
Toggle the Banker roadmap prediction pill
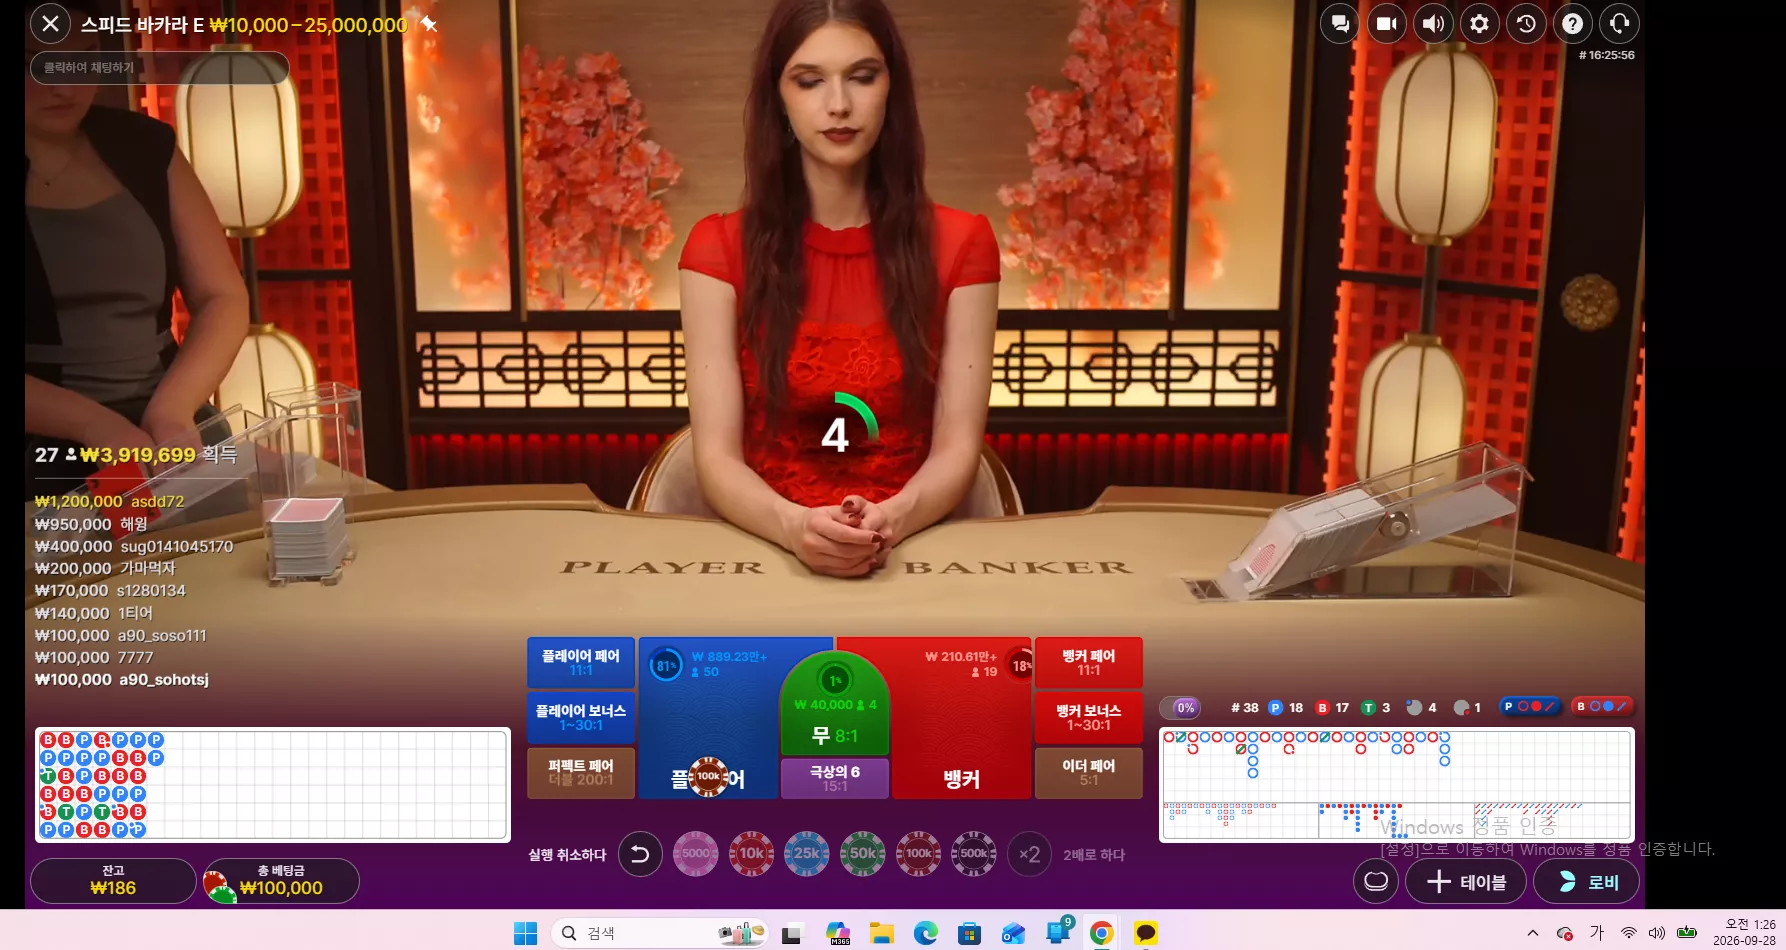tap(1602, 706)
